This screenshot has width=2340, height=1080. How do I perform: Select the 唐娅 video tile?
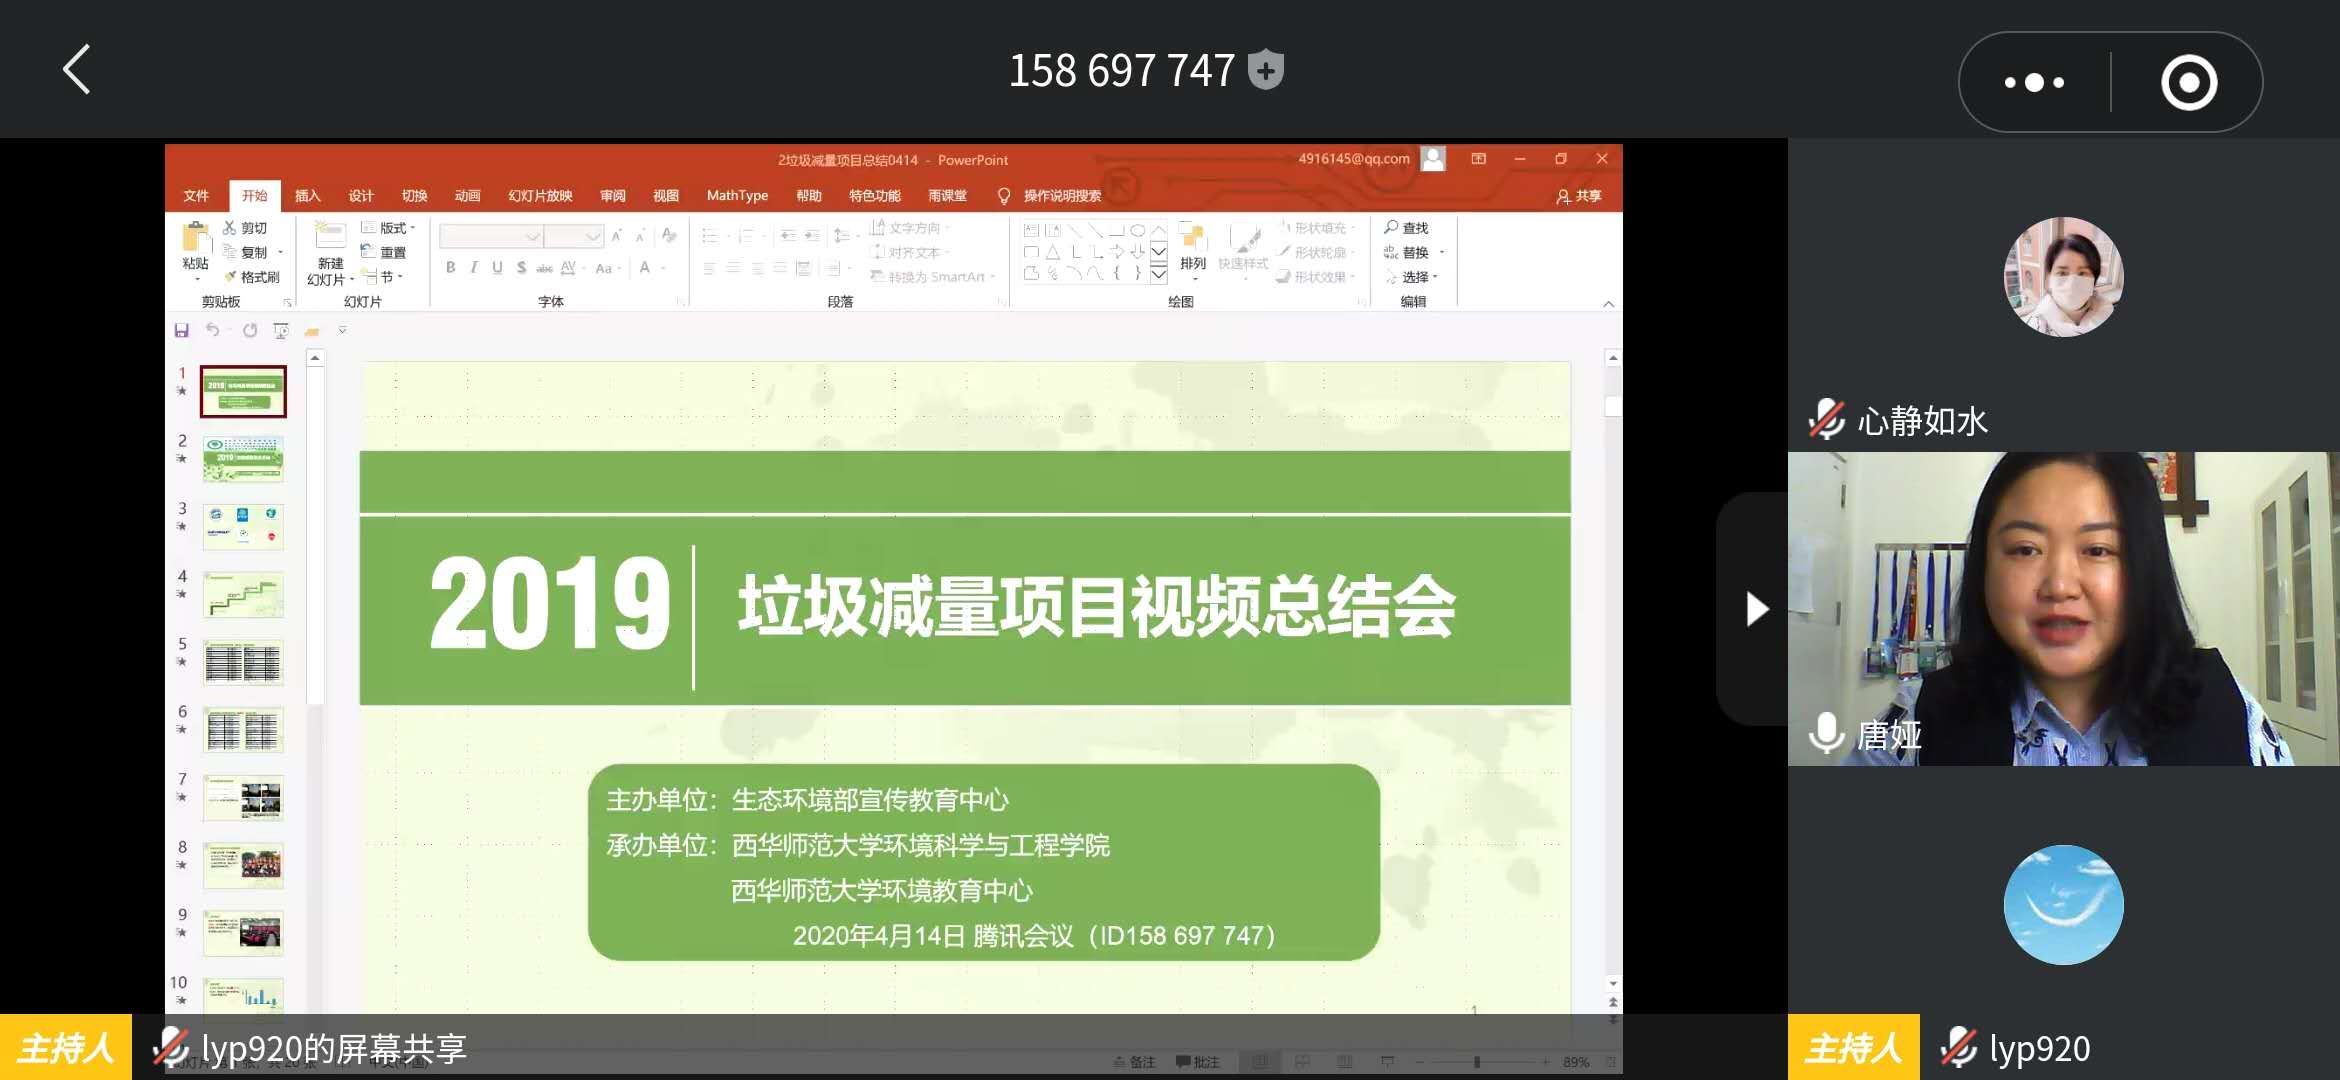point(2063,608)
